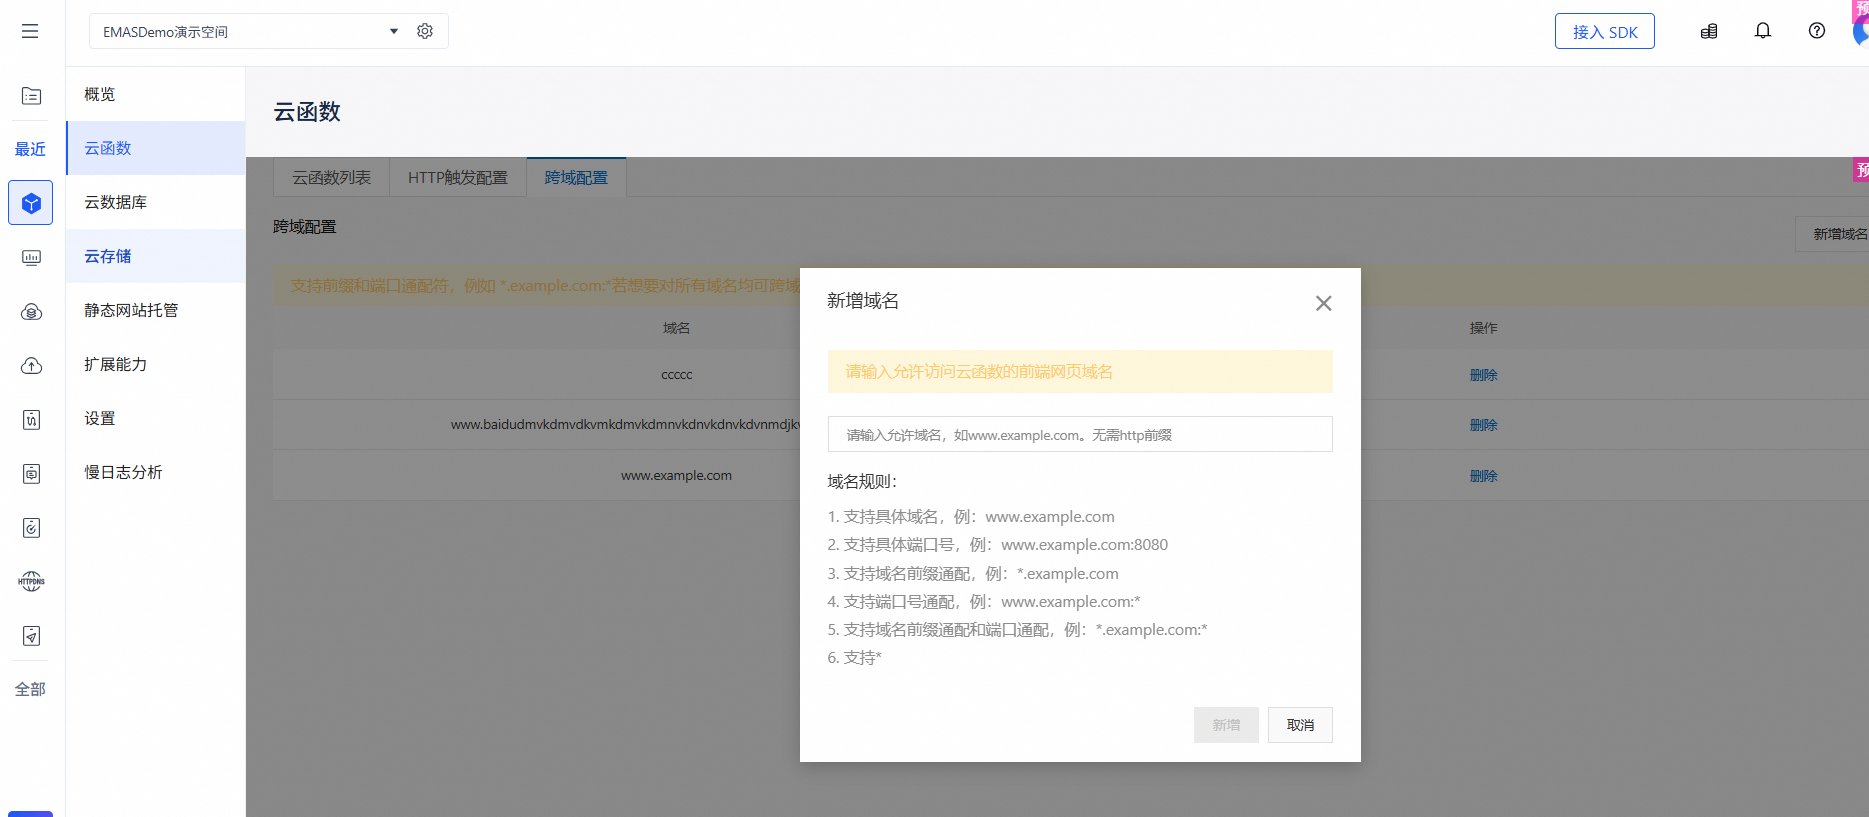
Task: Open the hamburger navigation menu
Action: pyautogui.click(x=30, y=31)
